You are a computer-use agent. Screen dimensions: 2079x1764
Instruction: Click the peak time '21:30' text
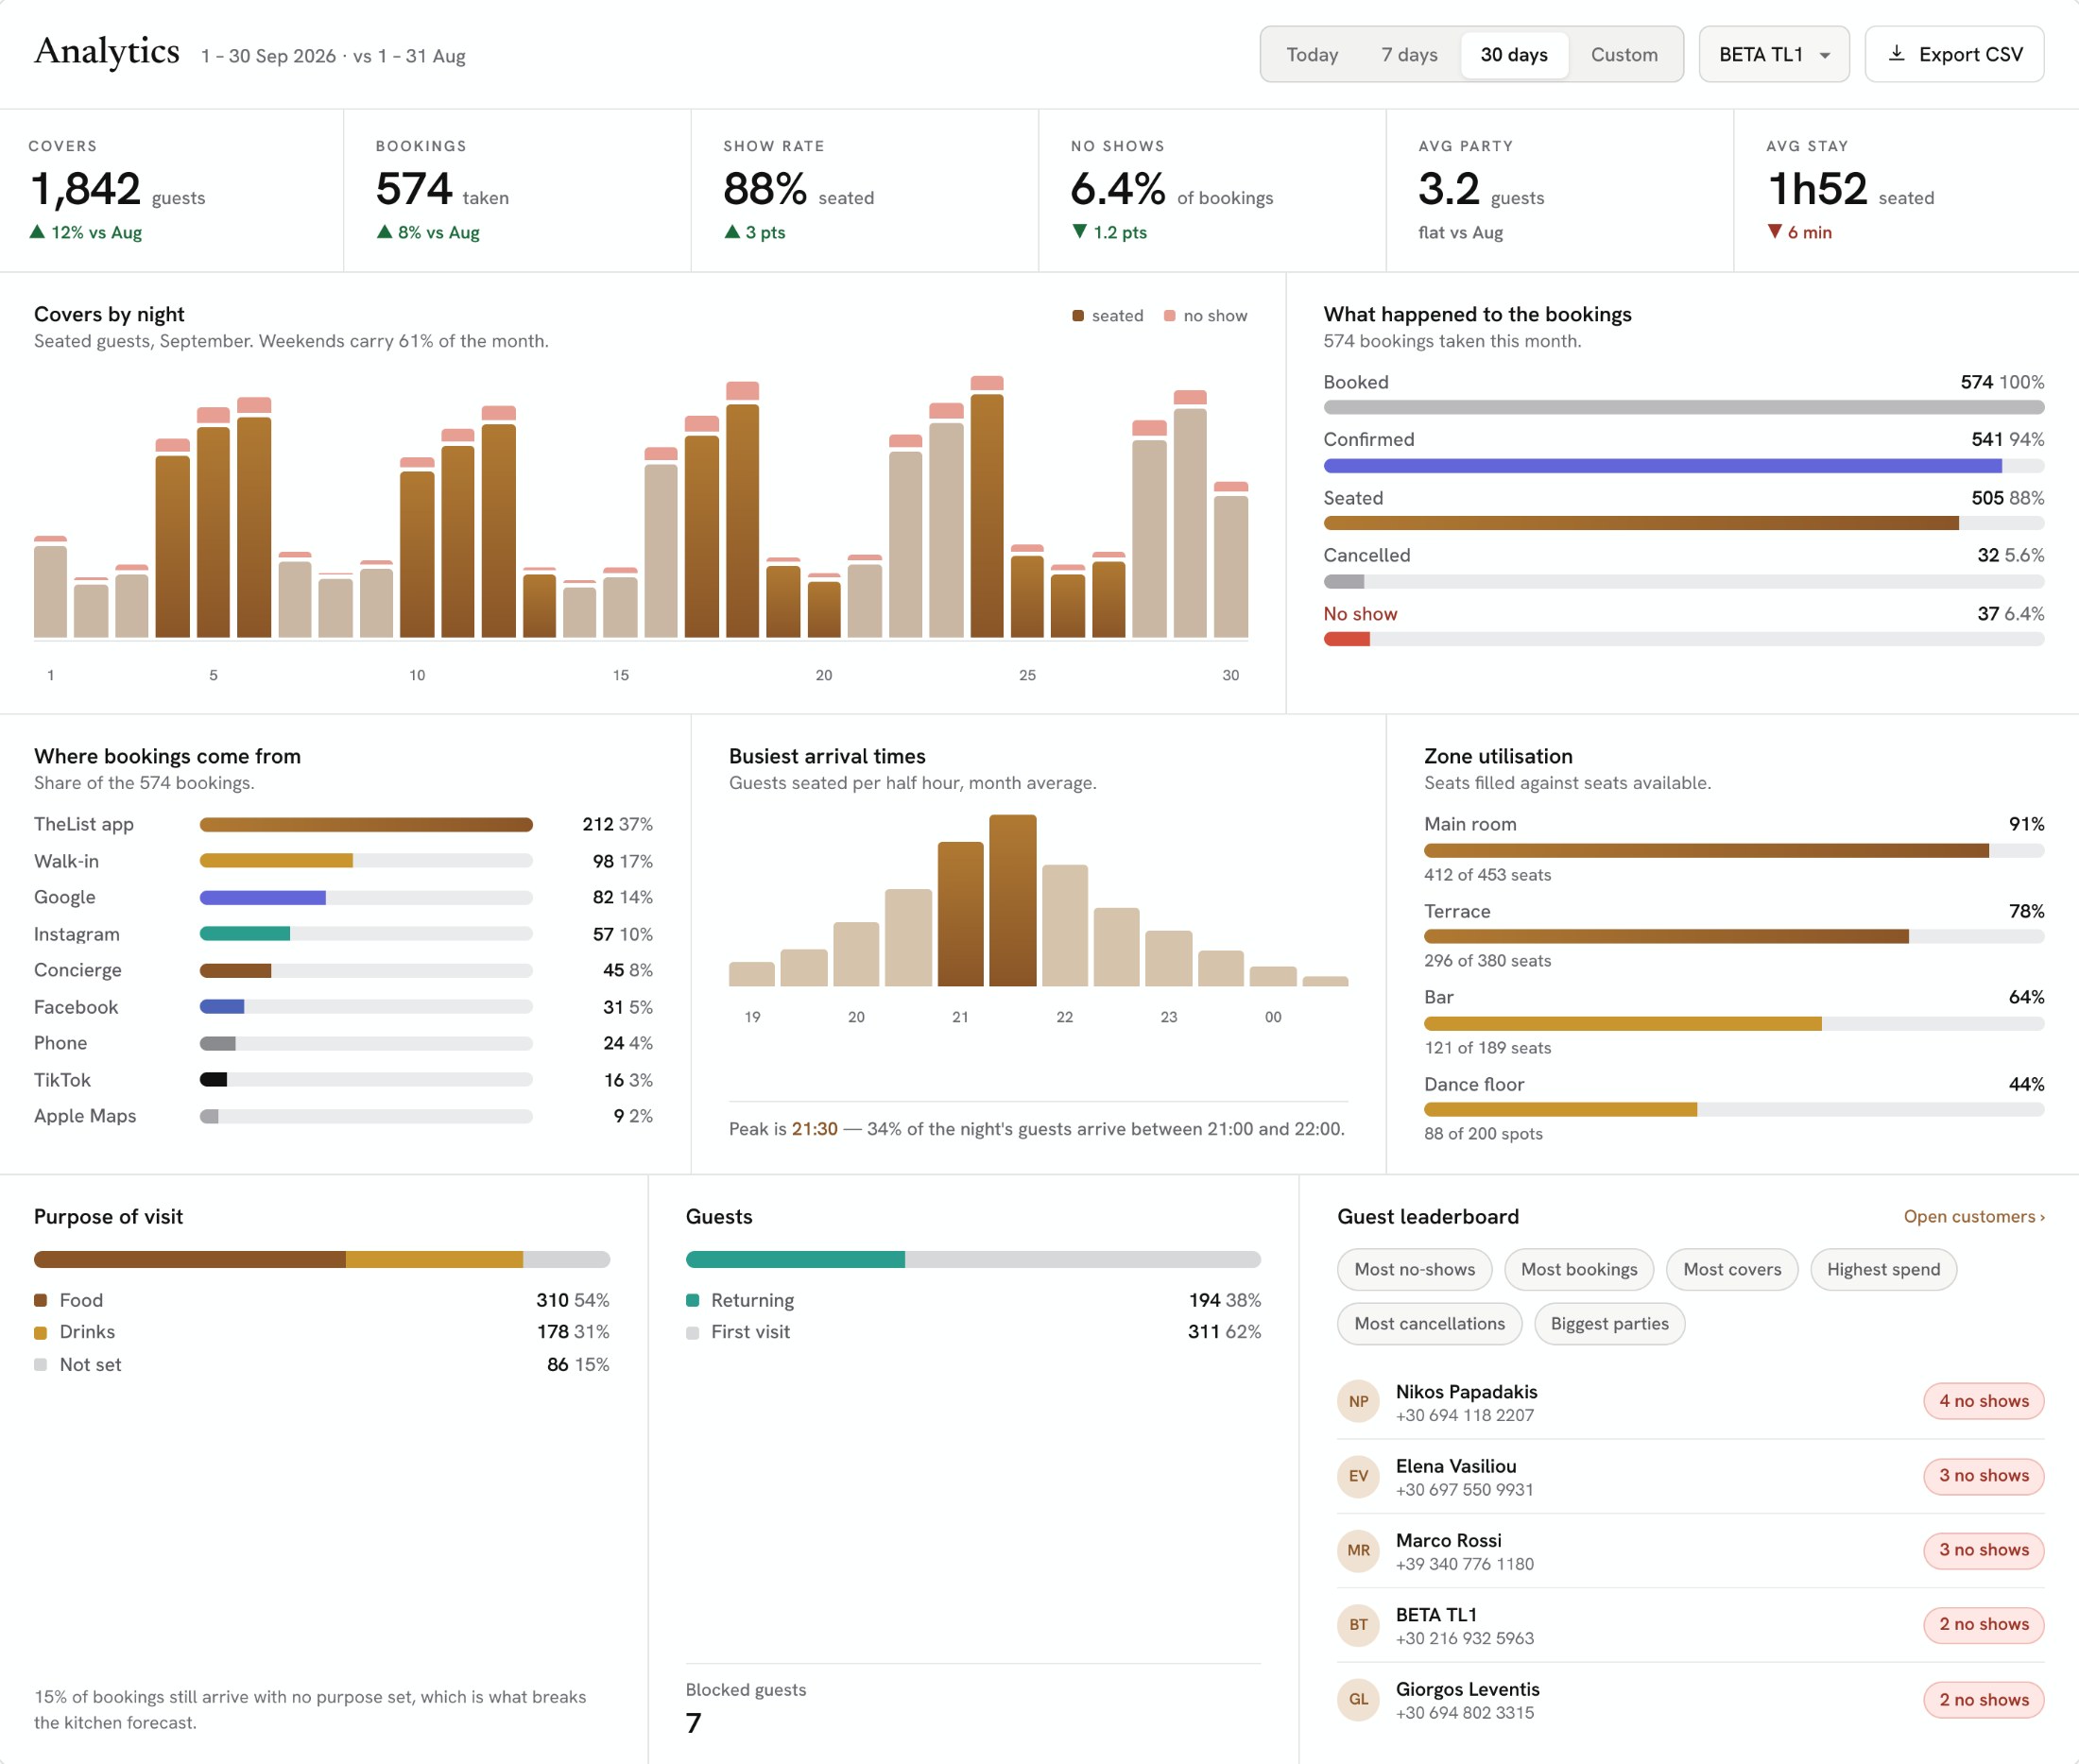point(814,1129)
